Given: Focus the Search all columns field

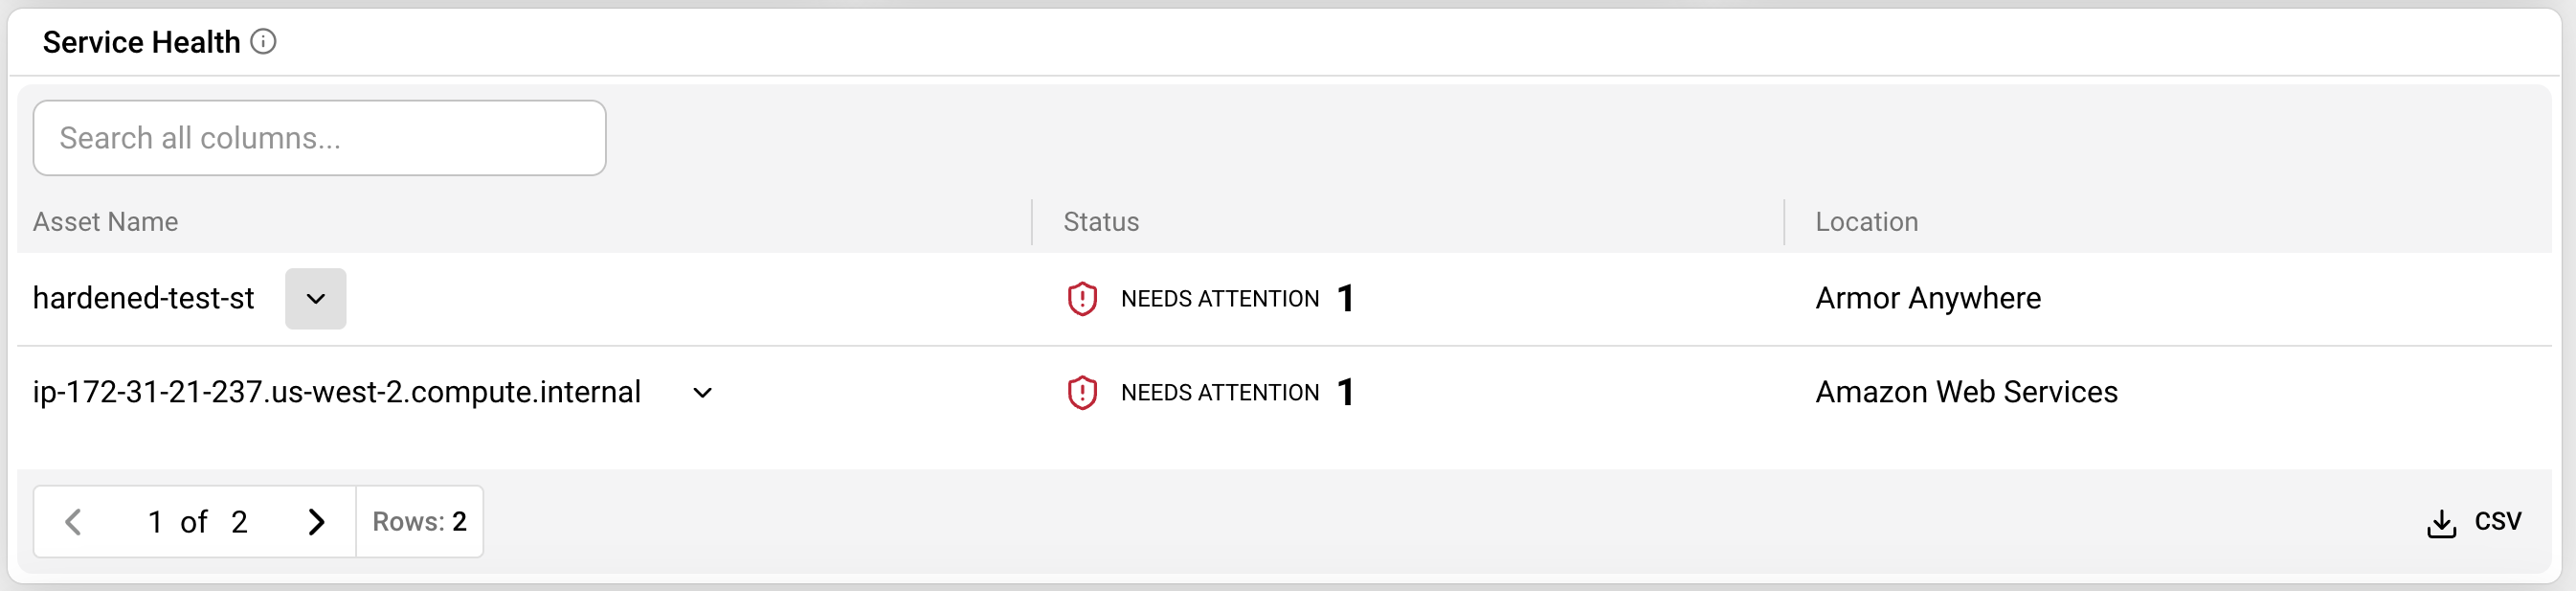Looking at the screenshot, I should click(319, 138).
